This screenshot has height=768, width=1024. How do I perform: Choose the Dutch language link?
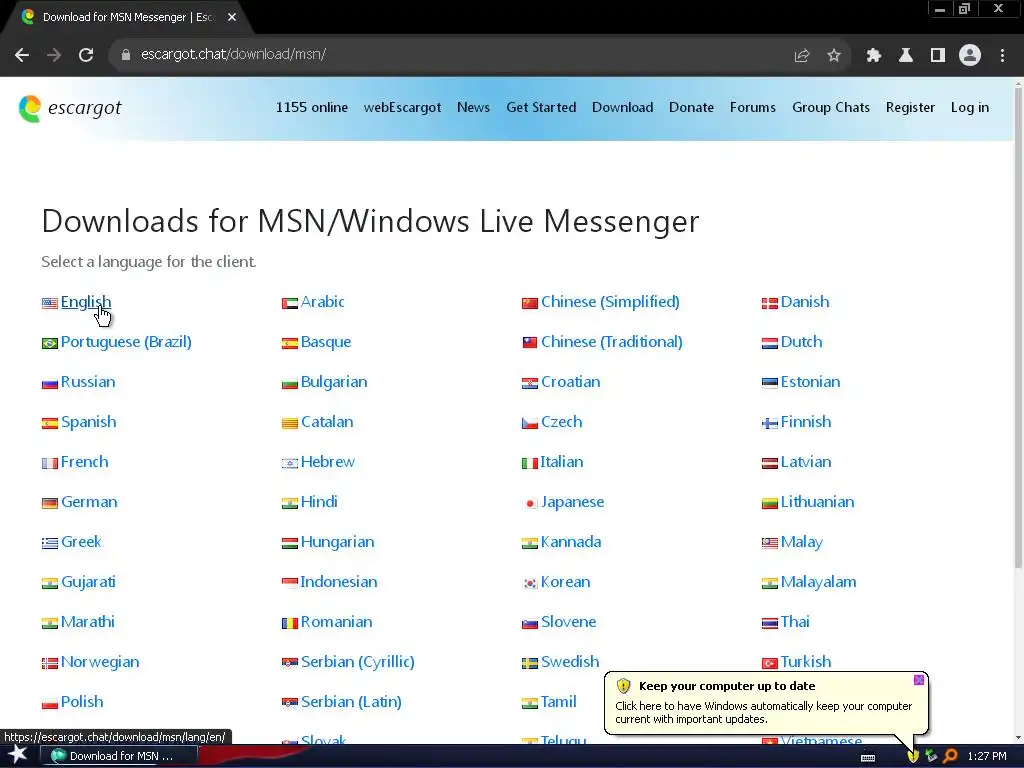point(801,342)
